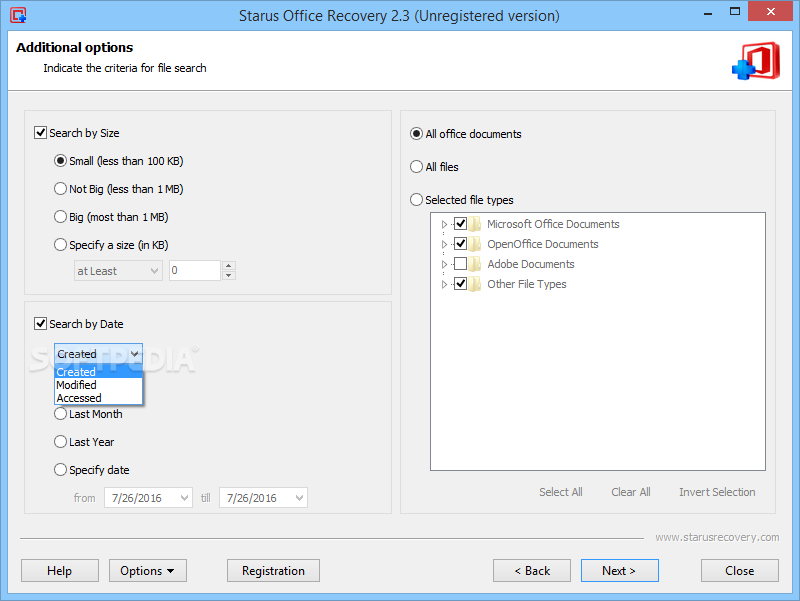800x601 pixels.
Task: Click the Help button
Action: coord(60,570)
